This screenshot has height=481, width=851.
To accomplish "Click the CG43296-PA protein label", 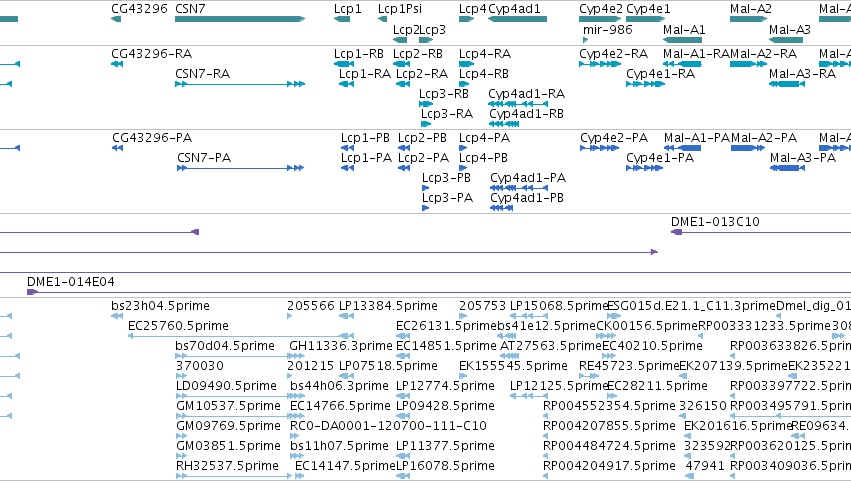I will 152,137.
